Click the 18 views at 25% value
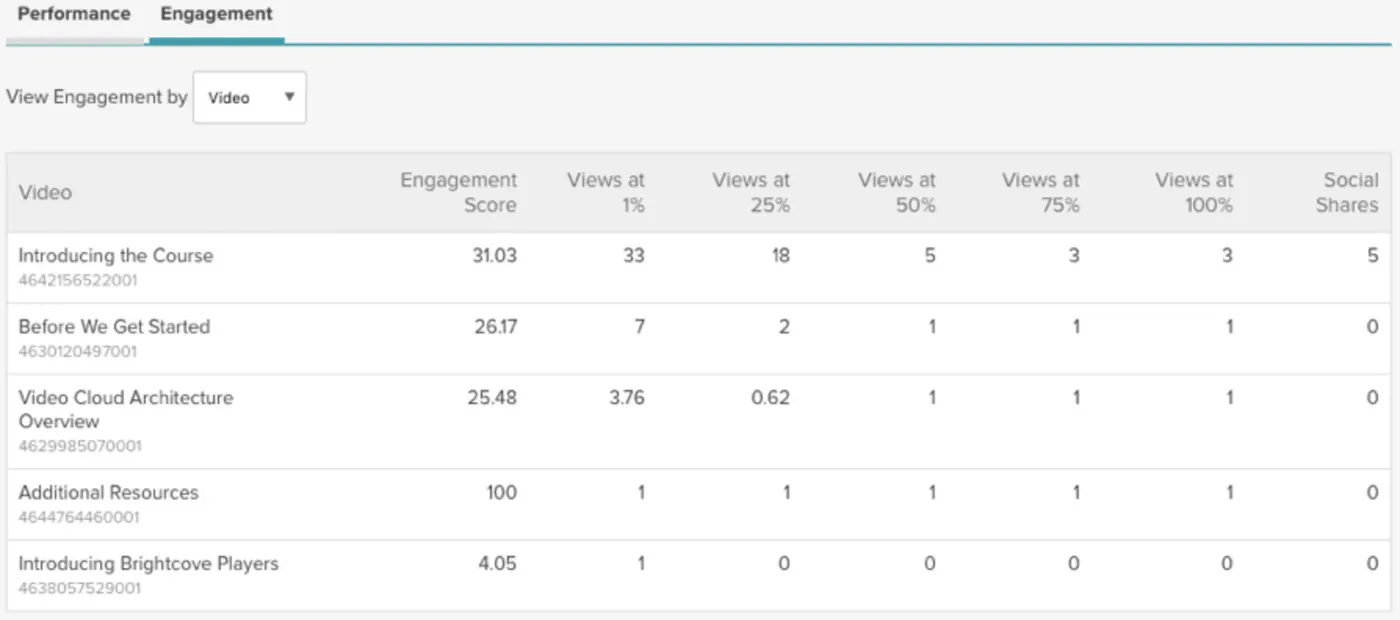This screenshot has height=620, width=1400. [x=779, y=255]
